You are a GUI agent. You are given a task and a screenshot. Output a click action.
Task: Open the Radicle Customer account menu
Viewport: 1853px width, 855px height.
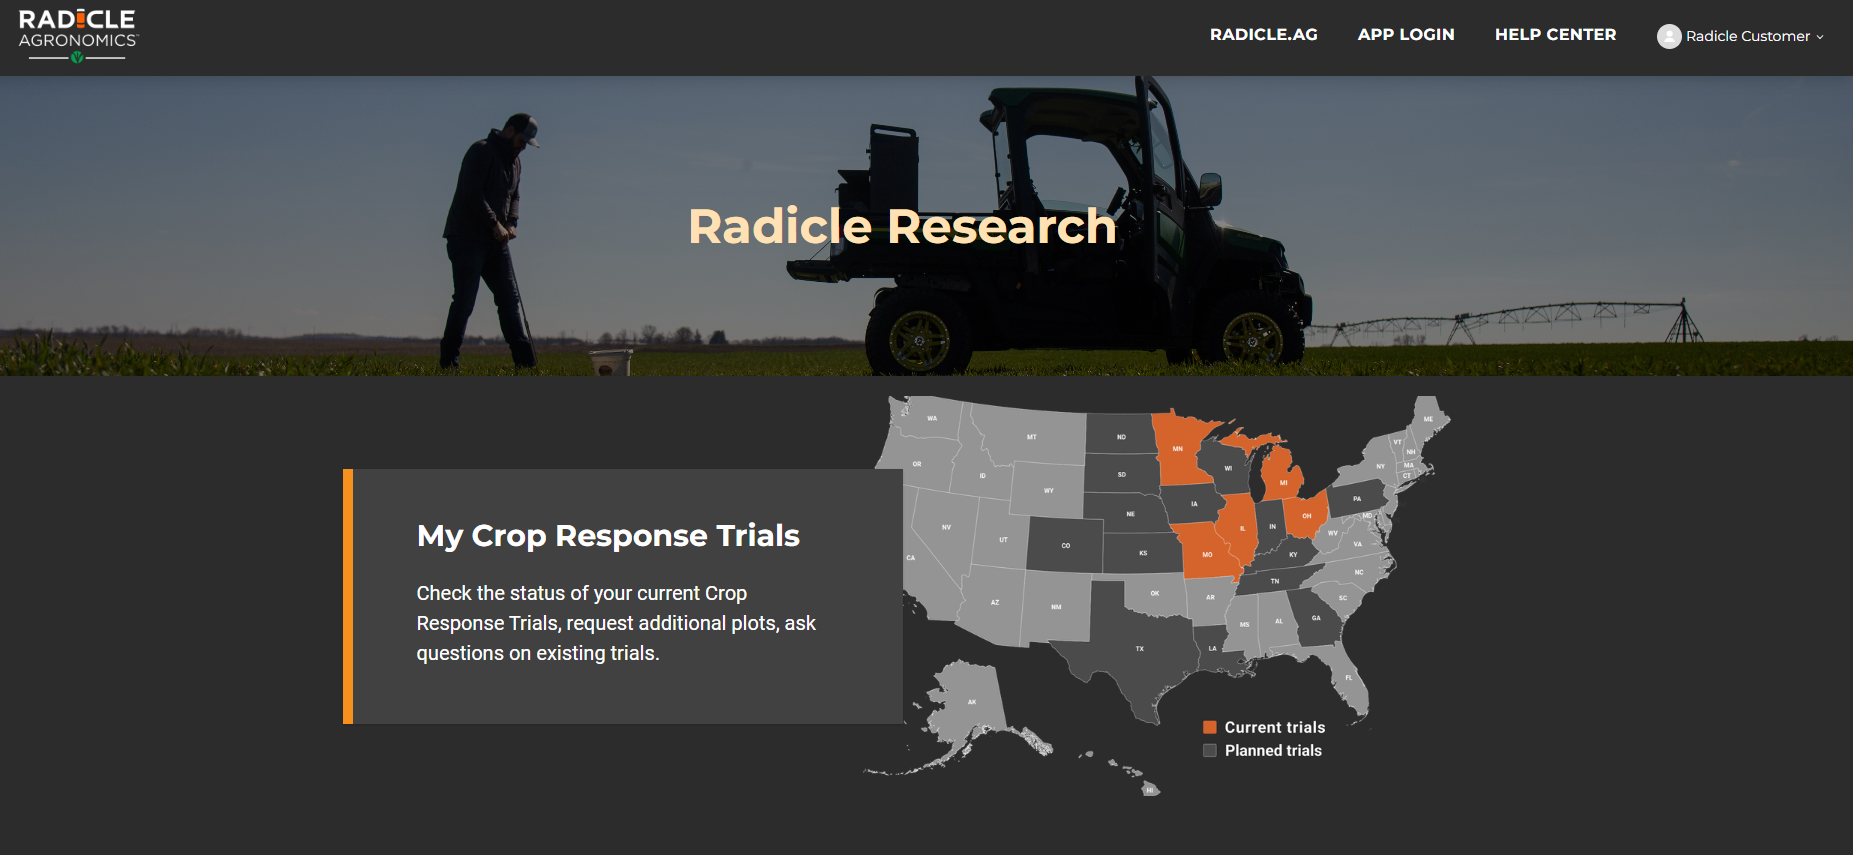(x=1740, y=36)
